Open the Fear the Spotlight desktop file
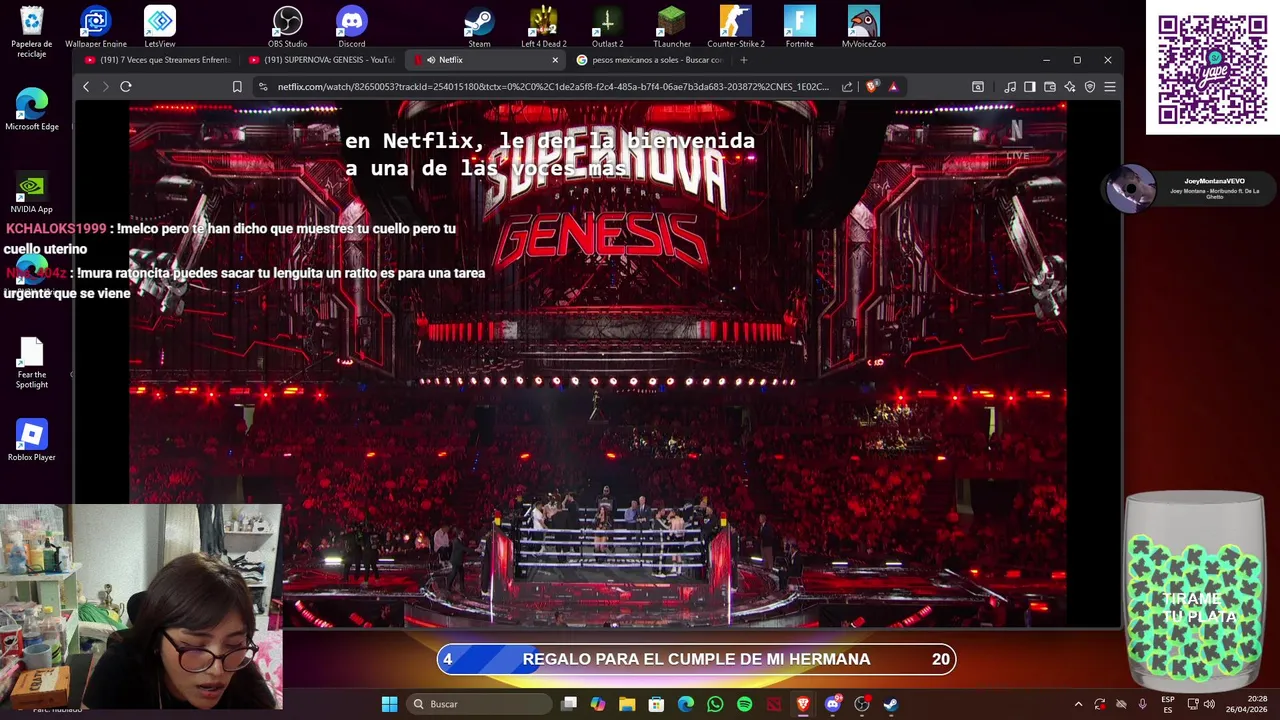1280x720 pixels. (x=32, y=363)
